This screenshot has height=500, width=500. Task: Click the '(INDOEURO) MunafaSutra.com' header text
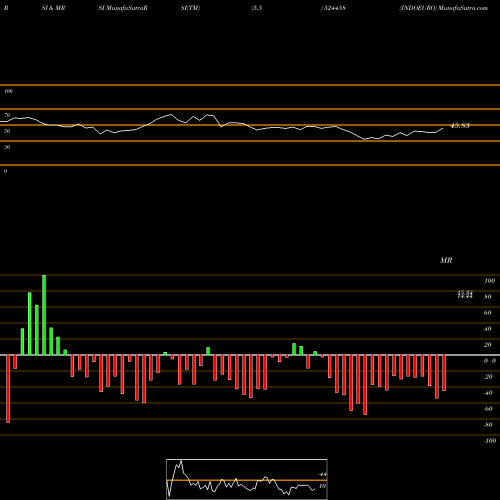click(444, 8)
